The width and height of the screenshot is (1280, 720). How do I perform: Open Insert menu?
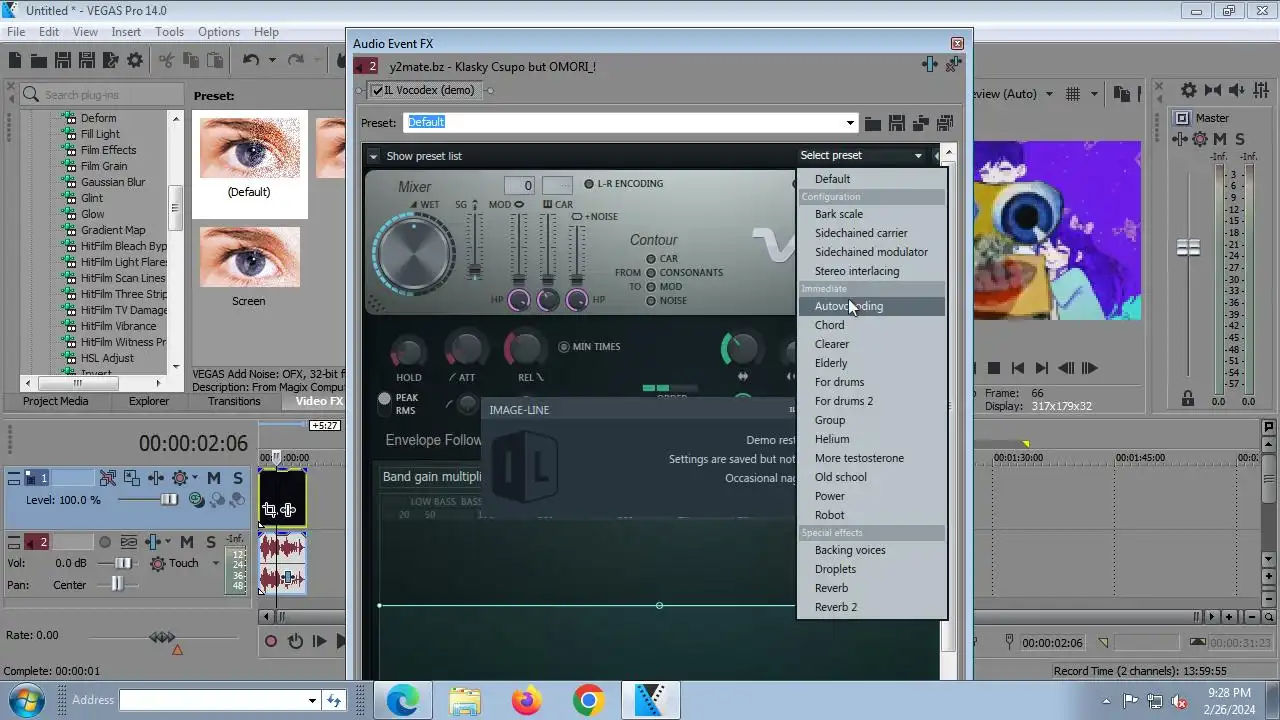pos(126,32)
